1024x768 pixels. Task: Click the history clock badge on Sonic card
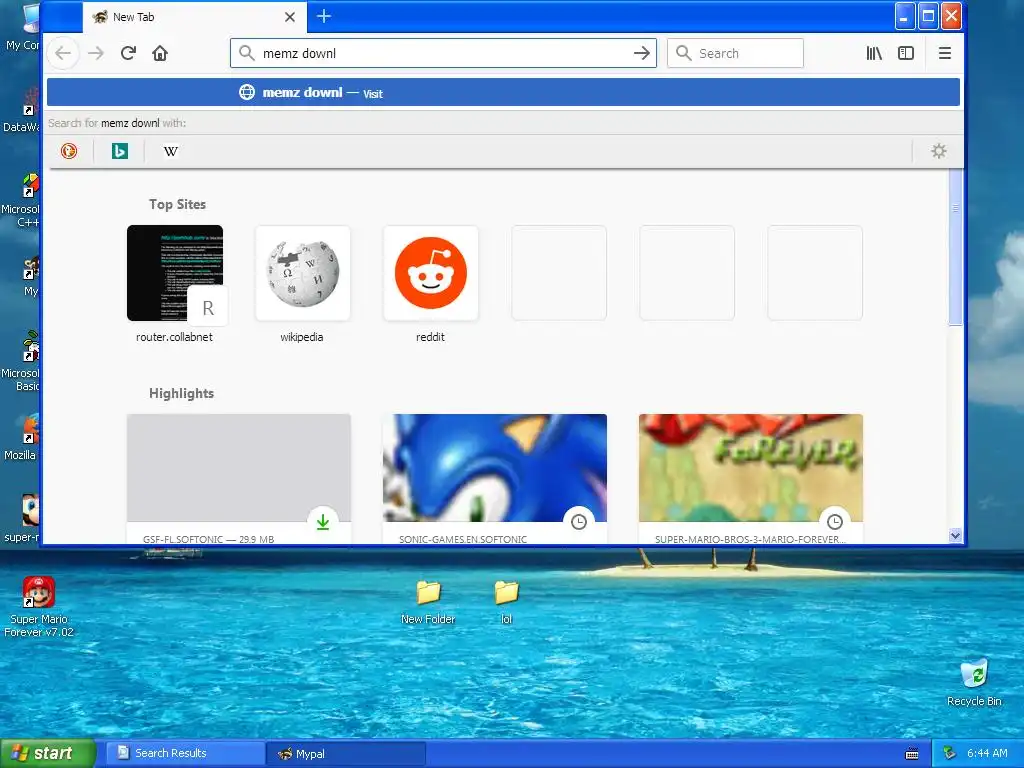coord(579,522)
